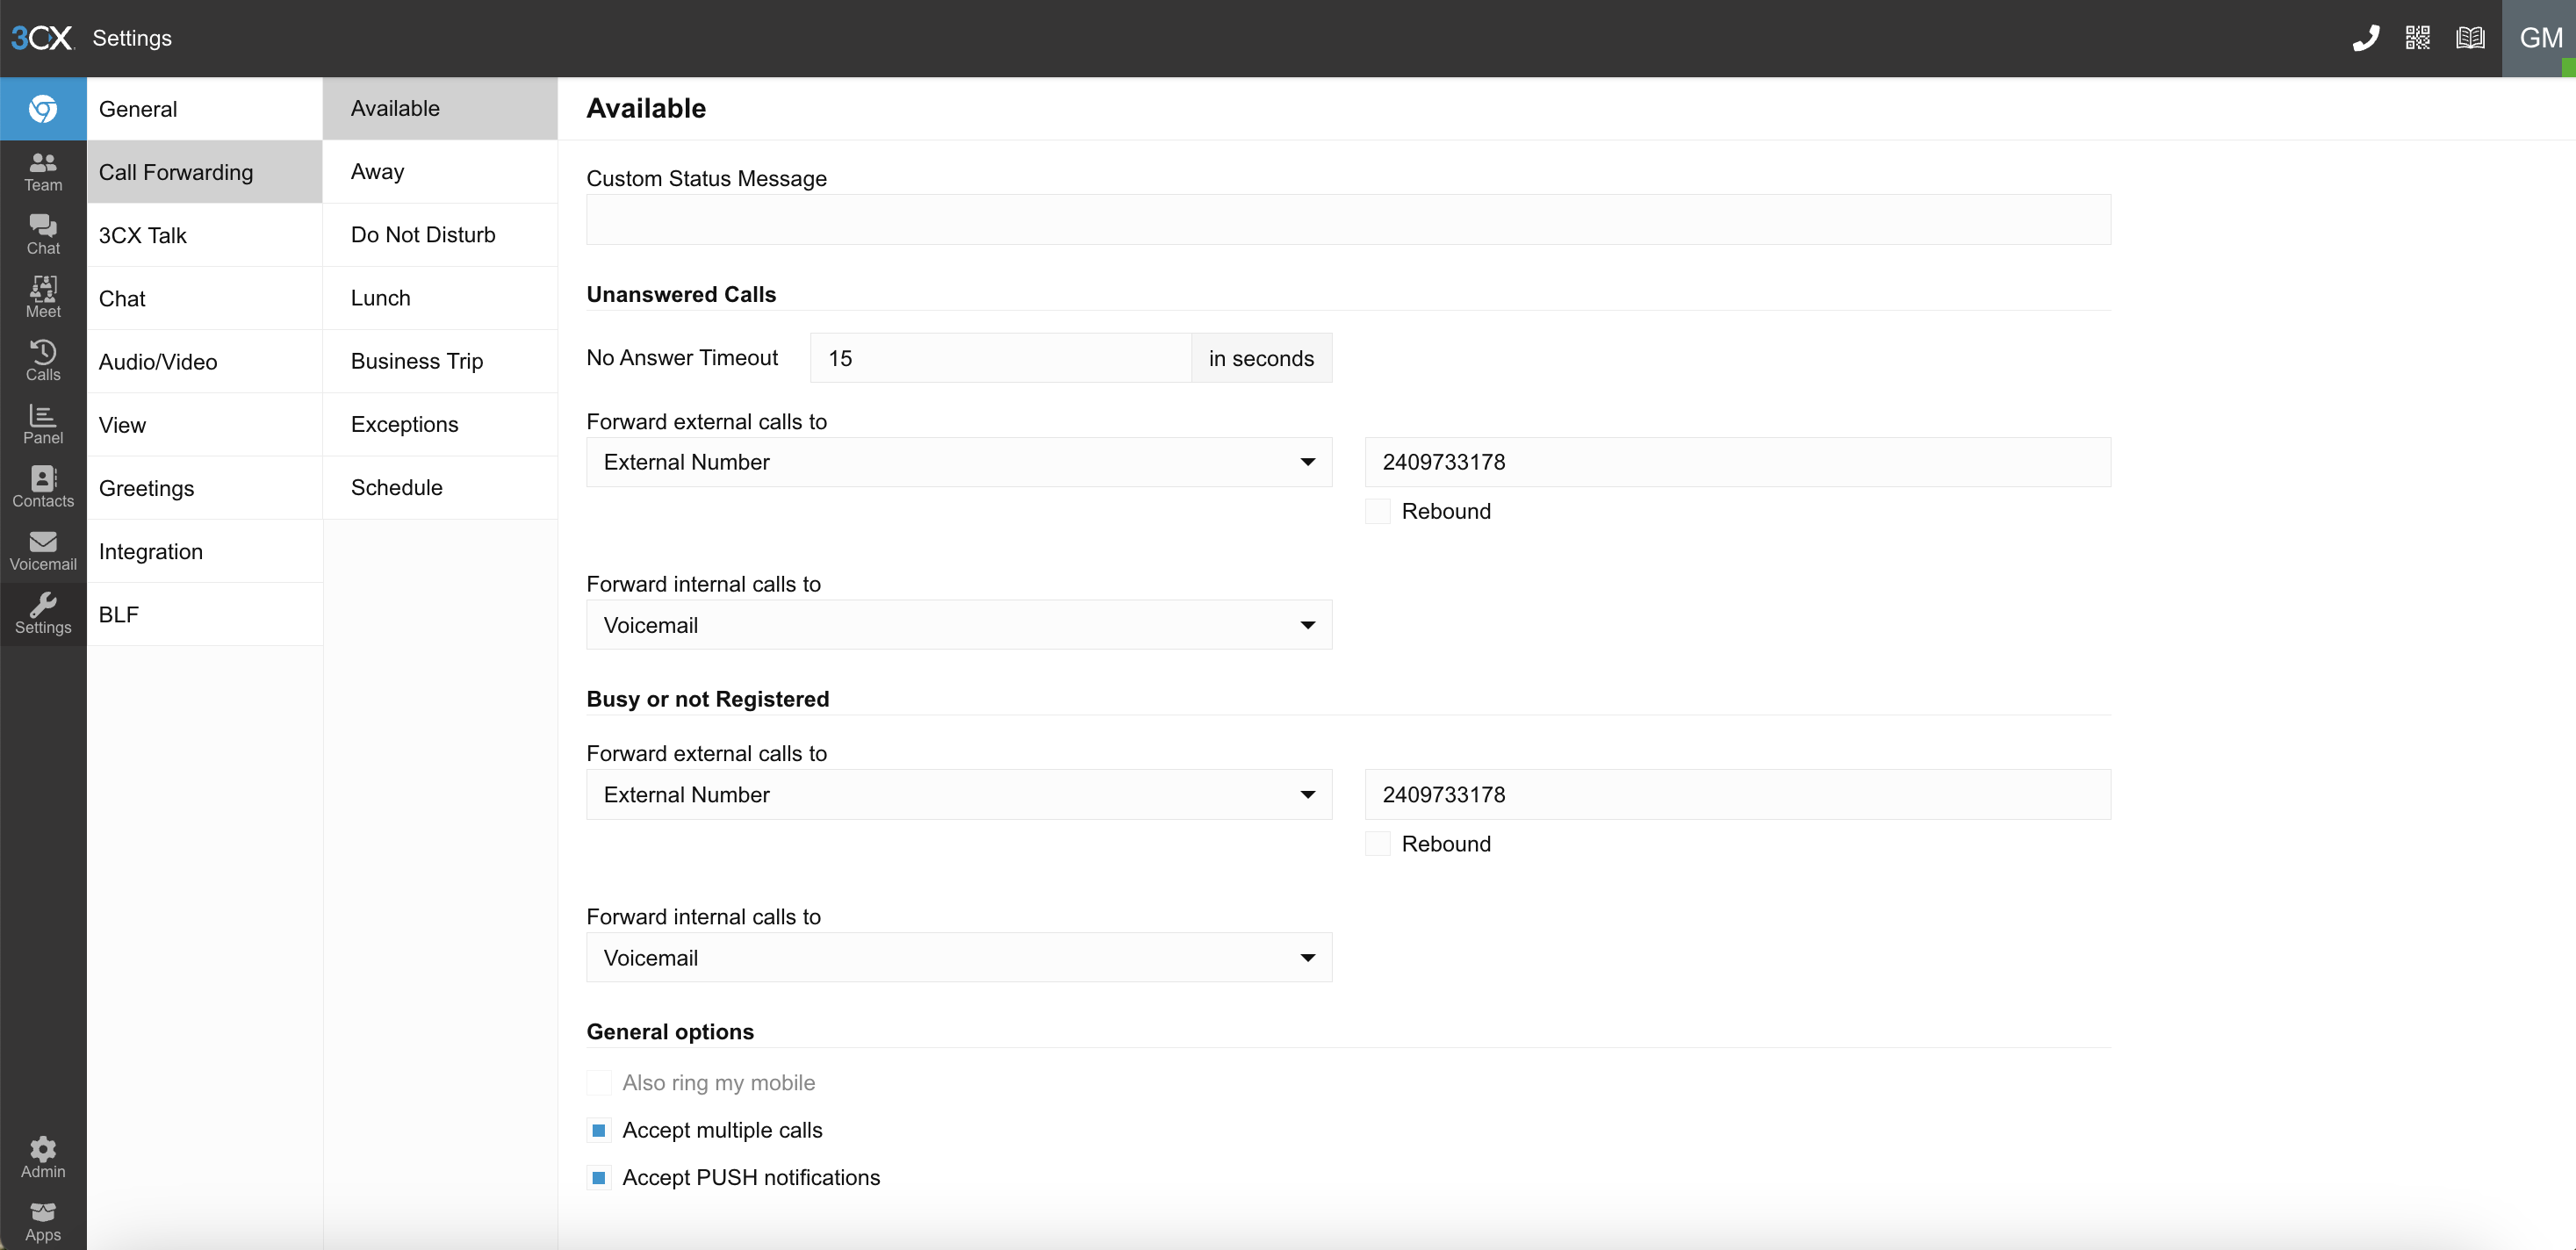Click the phone dialer icon in top bar
The width and height of the screenshot is (2576, 1250).
[2365, 38]
